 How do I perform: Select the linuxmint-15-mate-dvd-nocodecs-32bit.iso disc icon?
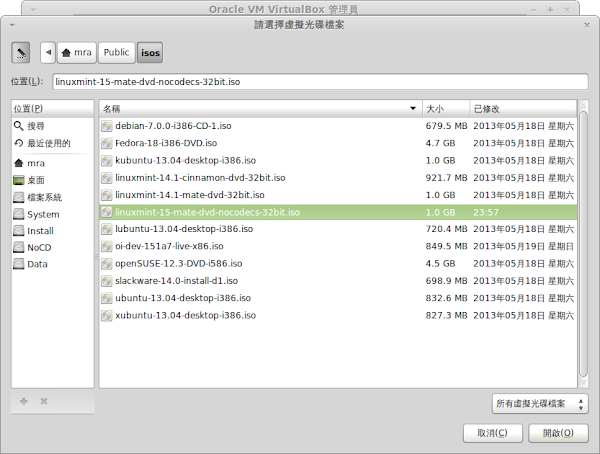coord(107,212)
